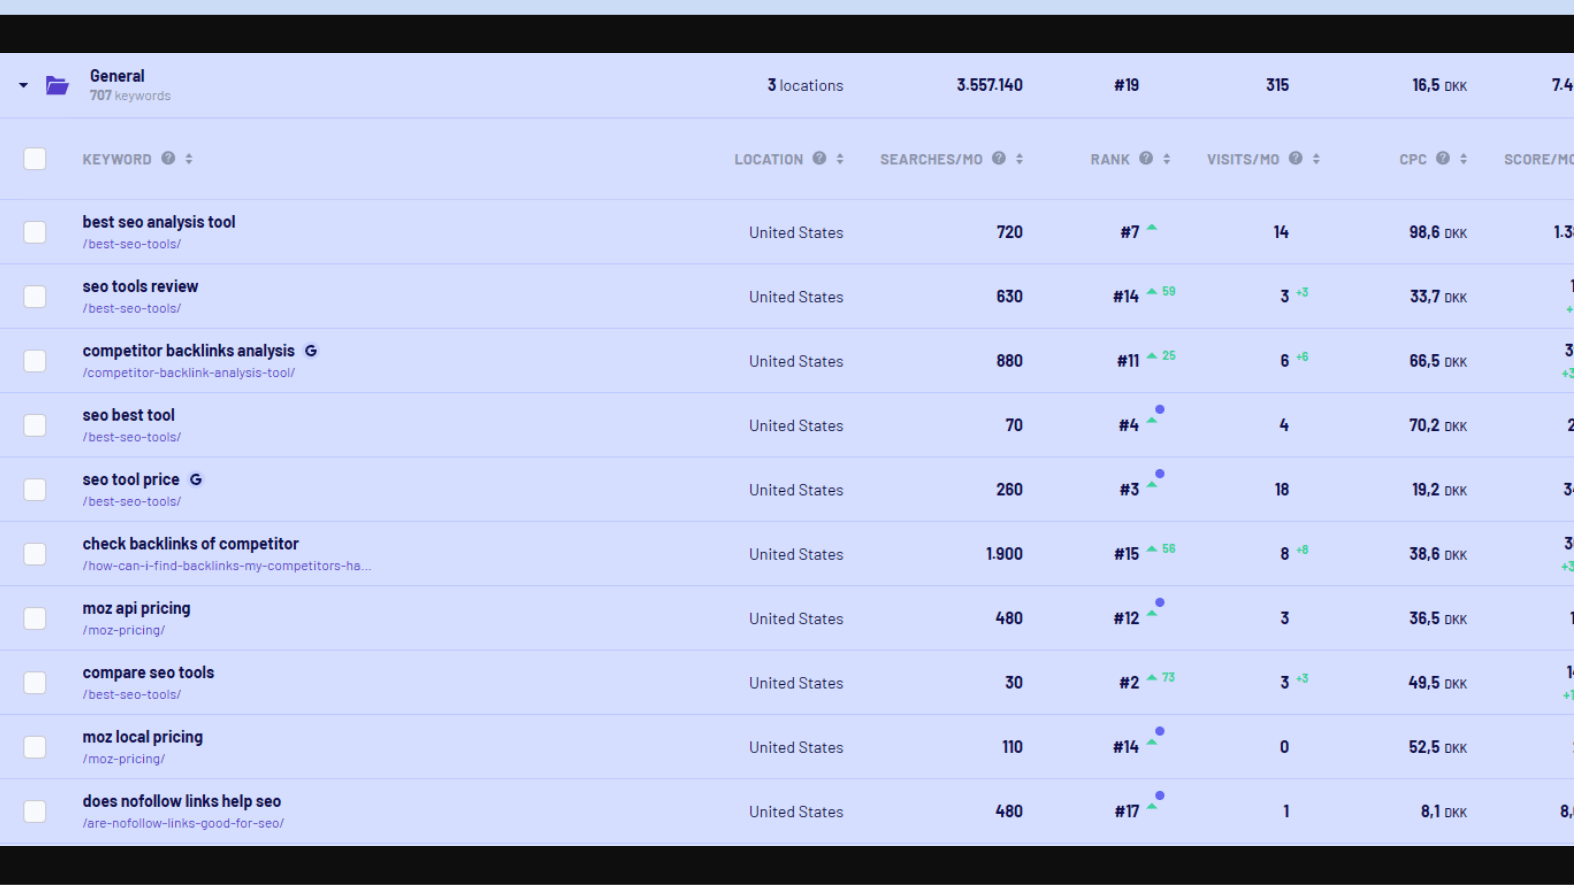This screenshot has height=885, width=1574.
Task: Click rank change dot for 'does nofollow links help seo'
Action: tap(1160, 796)
